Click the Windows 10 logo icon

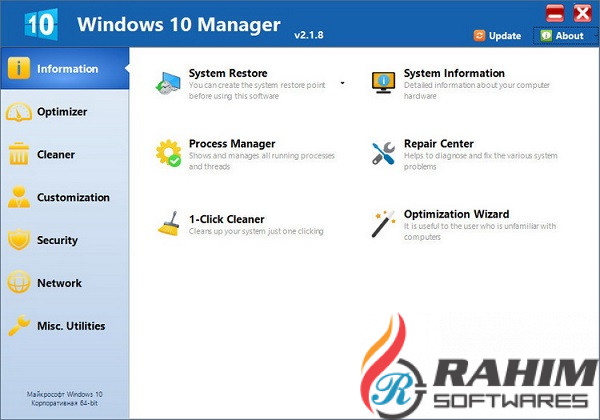[41, 24]
